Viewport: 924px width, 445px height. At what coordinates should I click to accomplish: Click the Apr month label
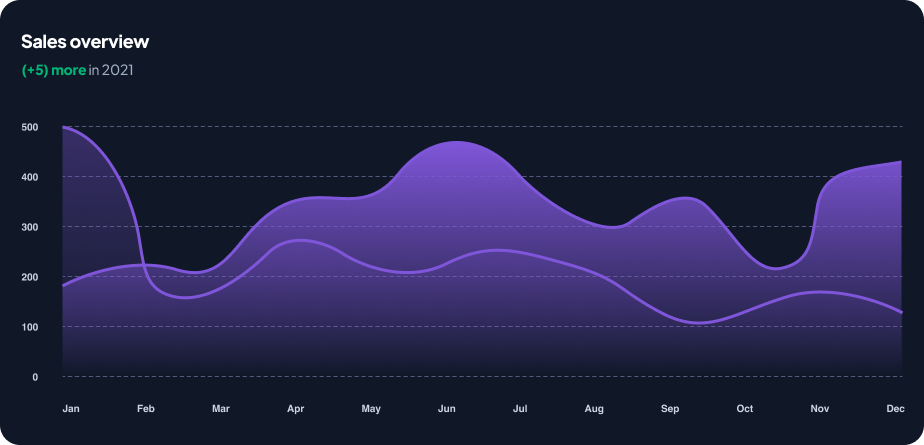pos(296,409)
